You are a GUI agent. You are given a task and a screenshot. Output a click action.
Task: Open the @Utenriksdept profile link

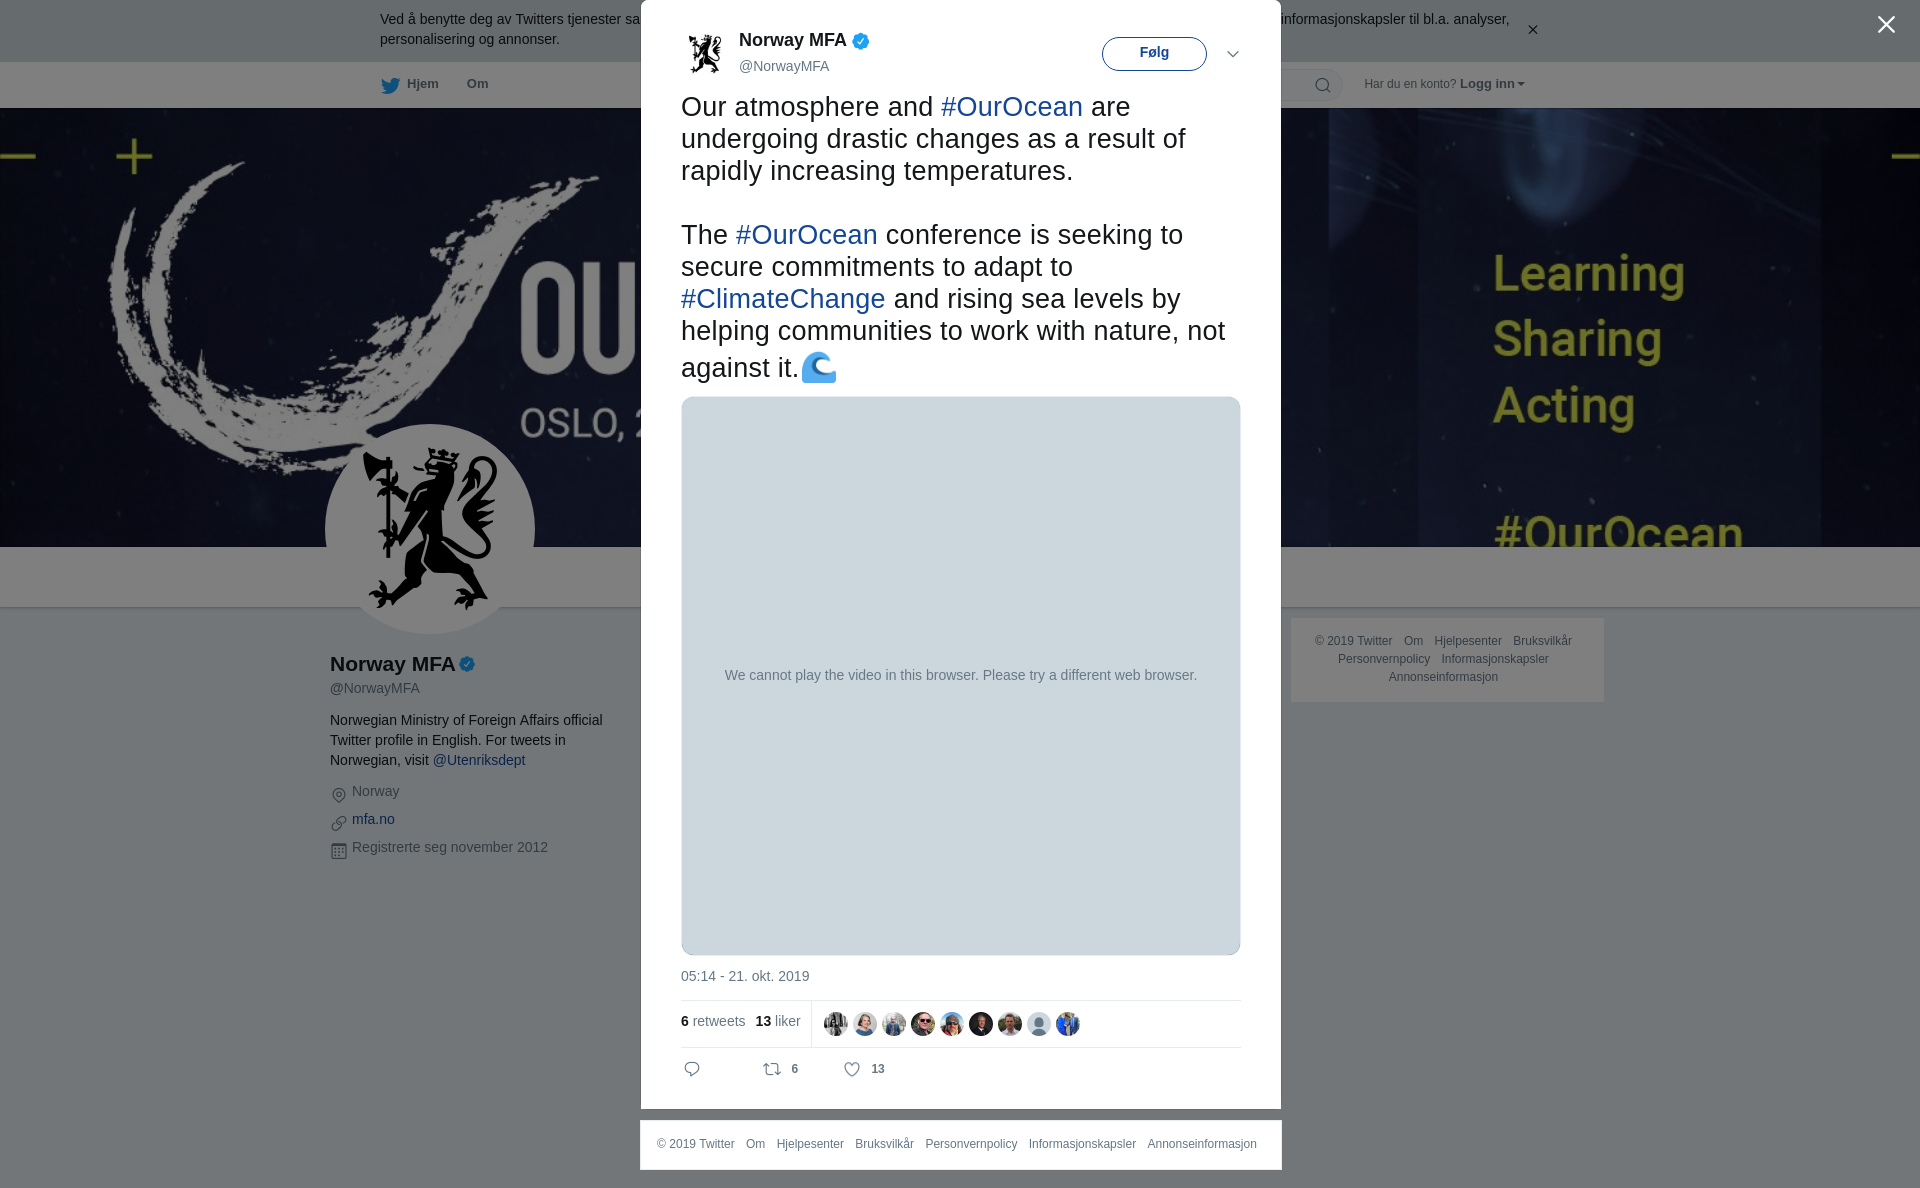click(479, 760)
